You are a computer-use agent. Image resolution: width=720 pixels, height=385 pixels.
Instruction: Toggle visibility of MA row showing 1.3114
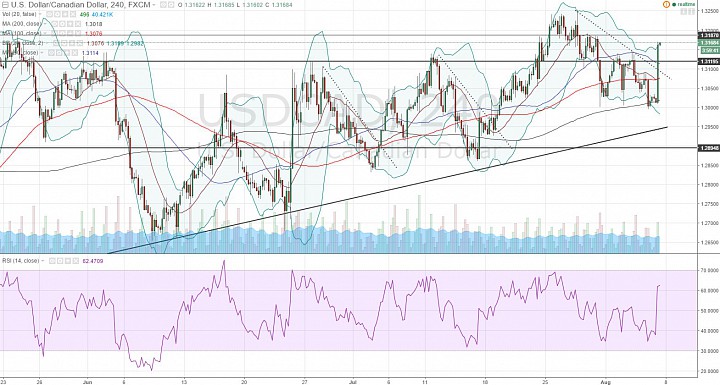click(x=51, y=53)
